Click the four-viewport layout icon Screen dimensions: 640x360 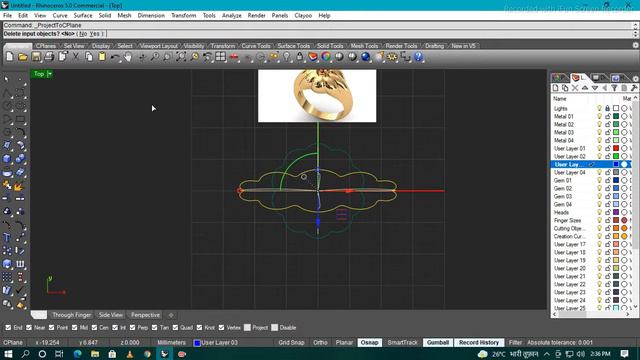(220, 57)
